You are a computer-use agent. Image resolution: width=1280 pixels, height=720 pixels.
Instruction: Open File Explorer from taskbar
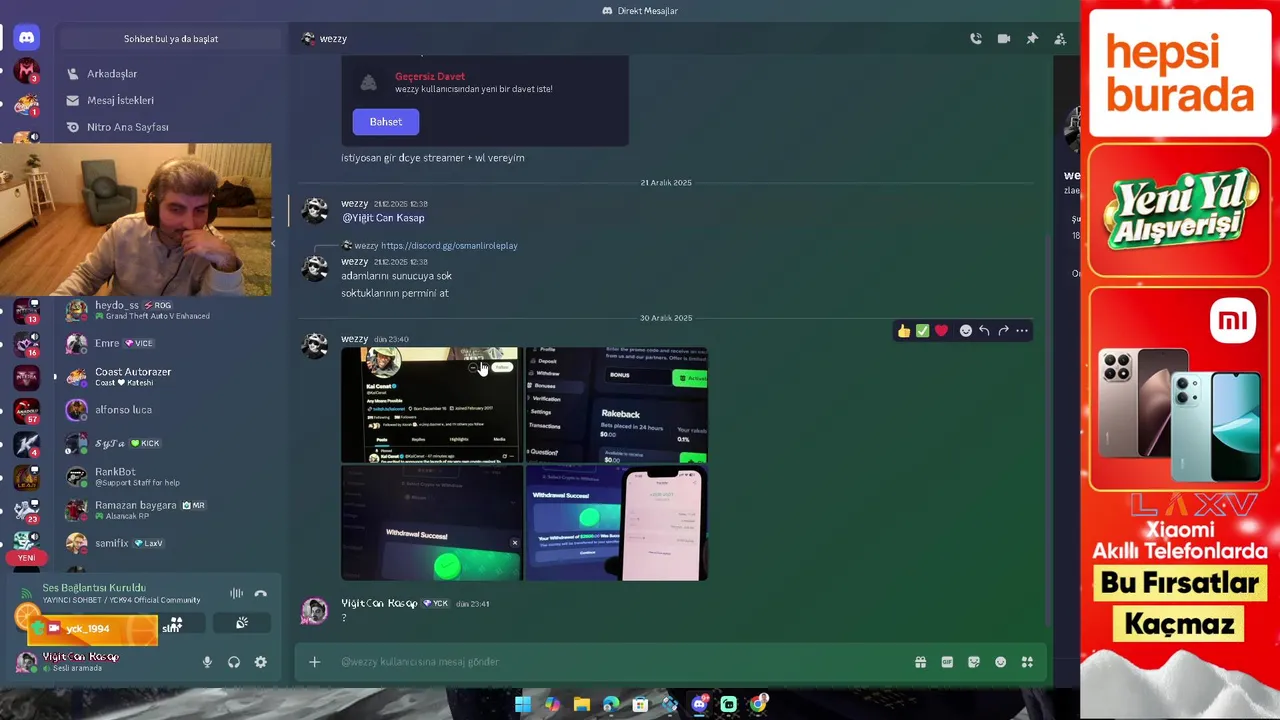[x=581, y=705]
